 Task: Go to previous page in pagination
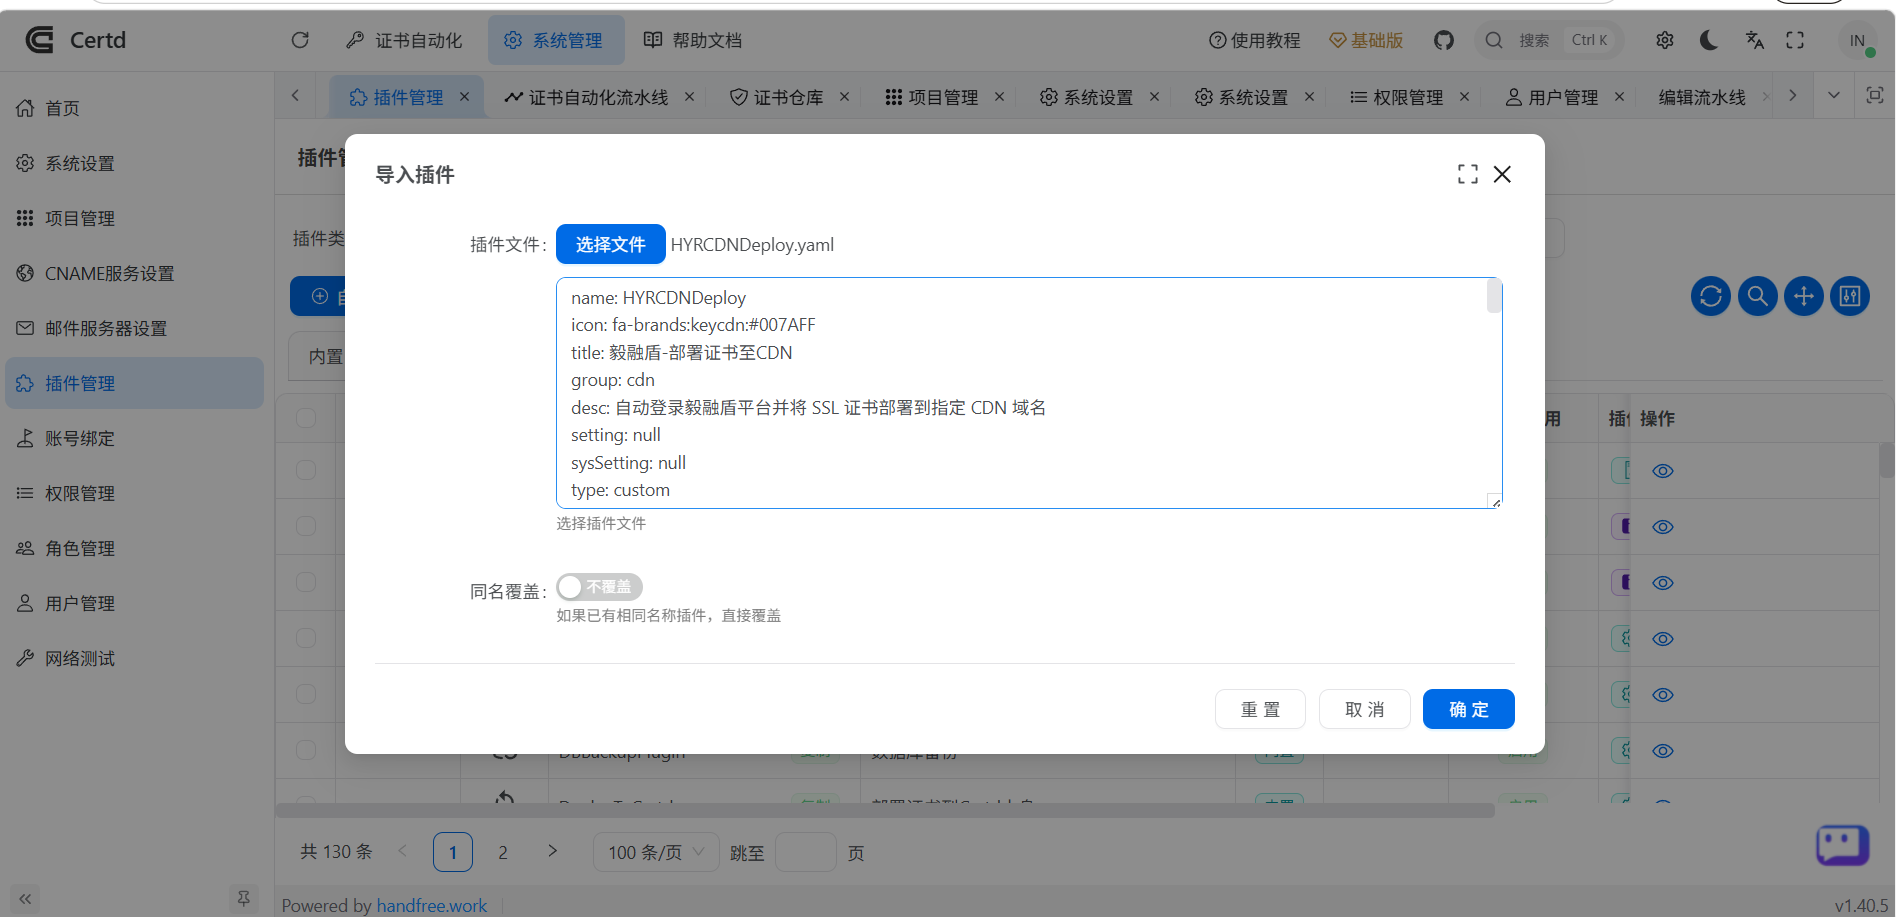[x=402, y=852]
